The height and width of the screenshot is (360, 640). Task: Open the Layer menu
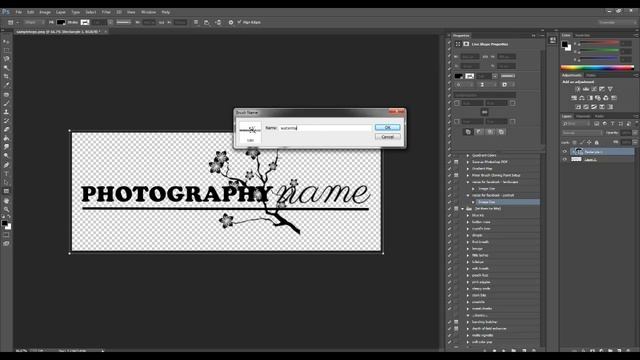(61, 12)
